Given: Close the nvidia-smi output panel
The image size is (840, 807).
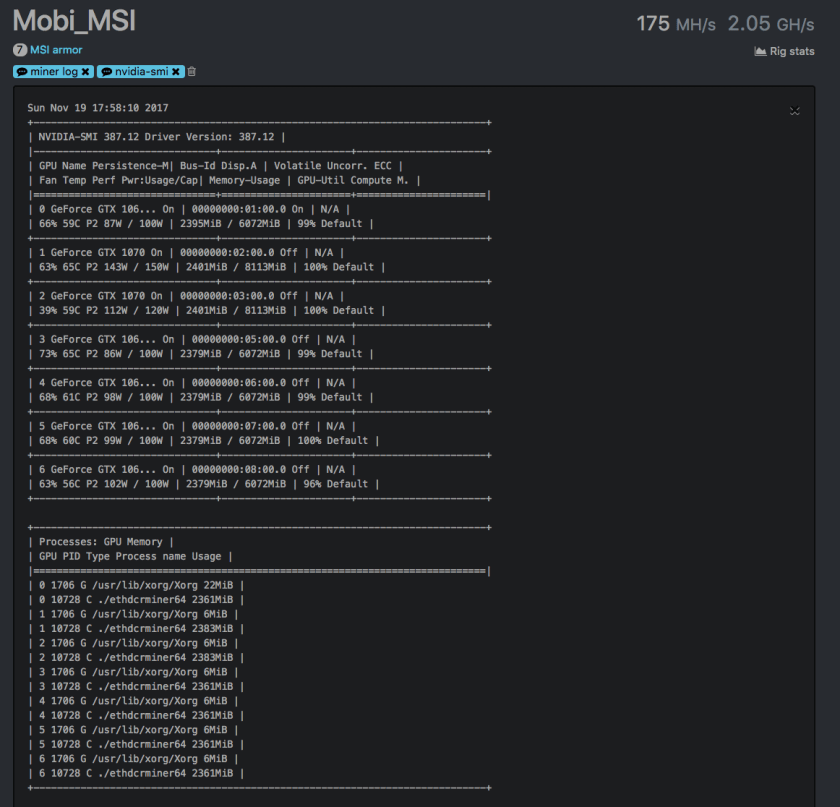Looking at the screenshot, I should tap(794, 111).
